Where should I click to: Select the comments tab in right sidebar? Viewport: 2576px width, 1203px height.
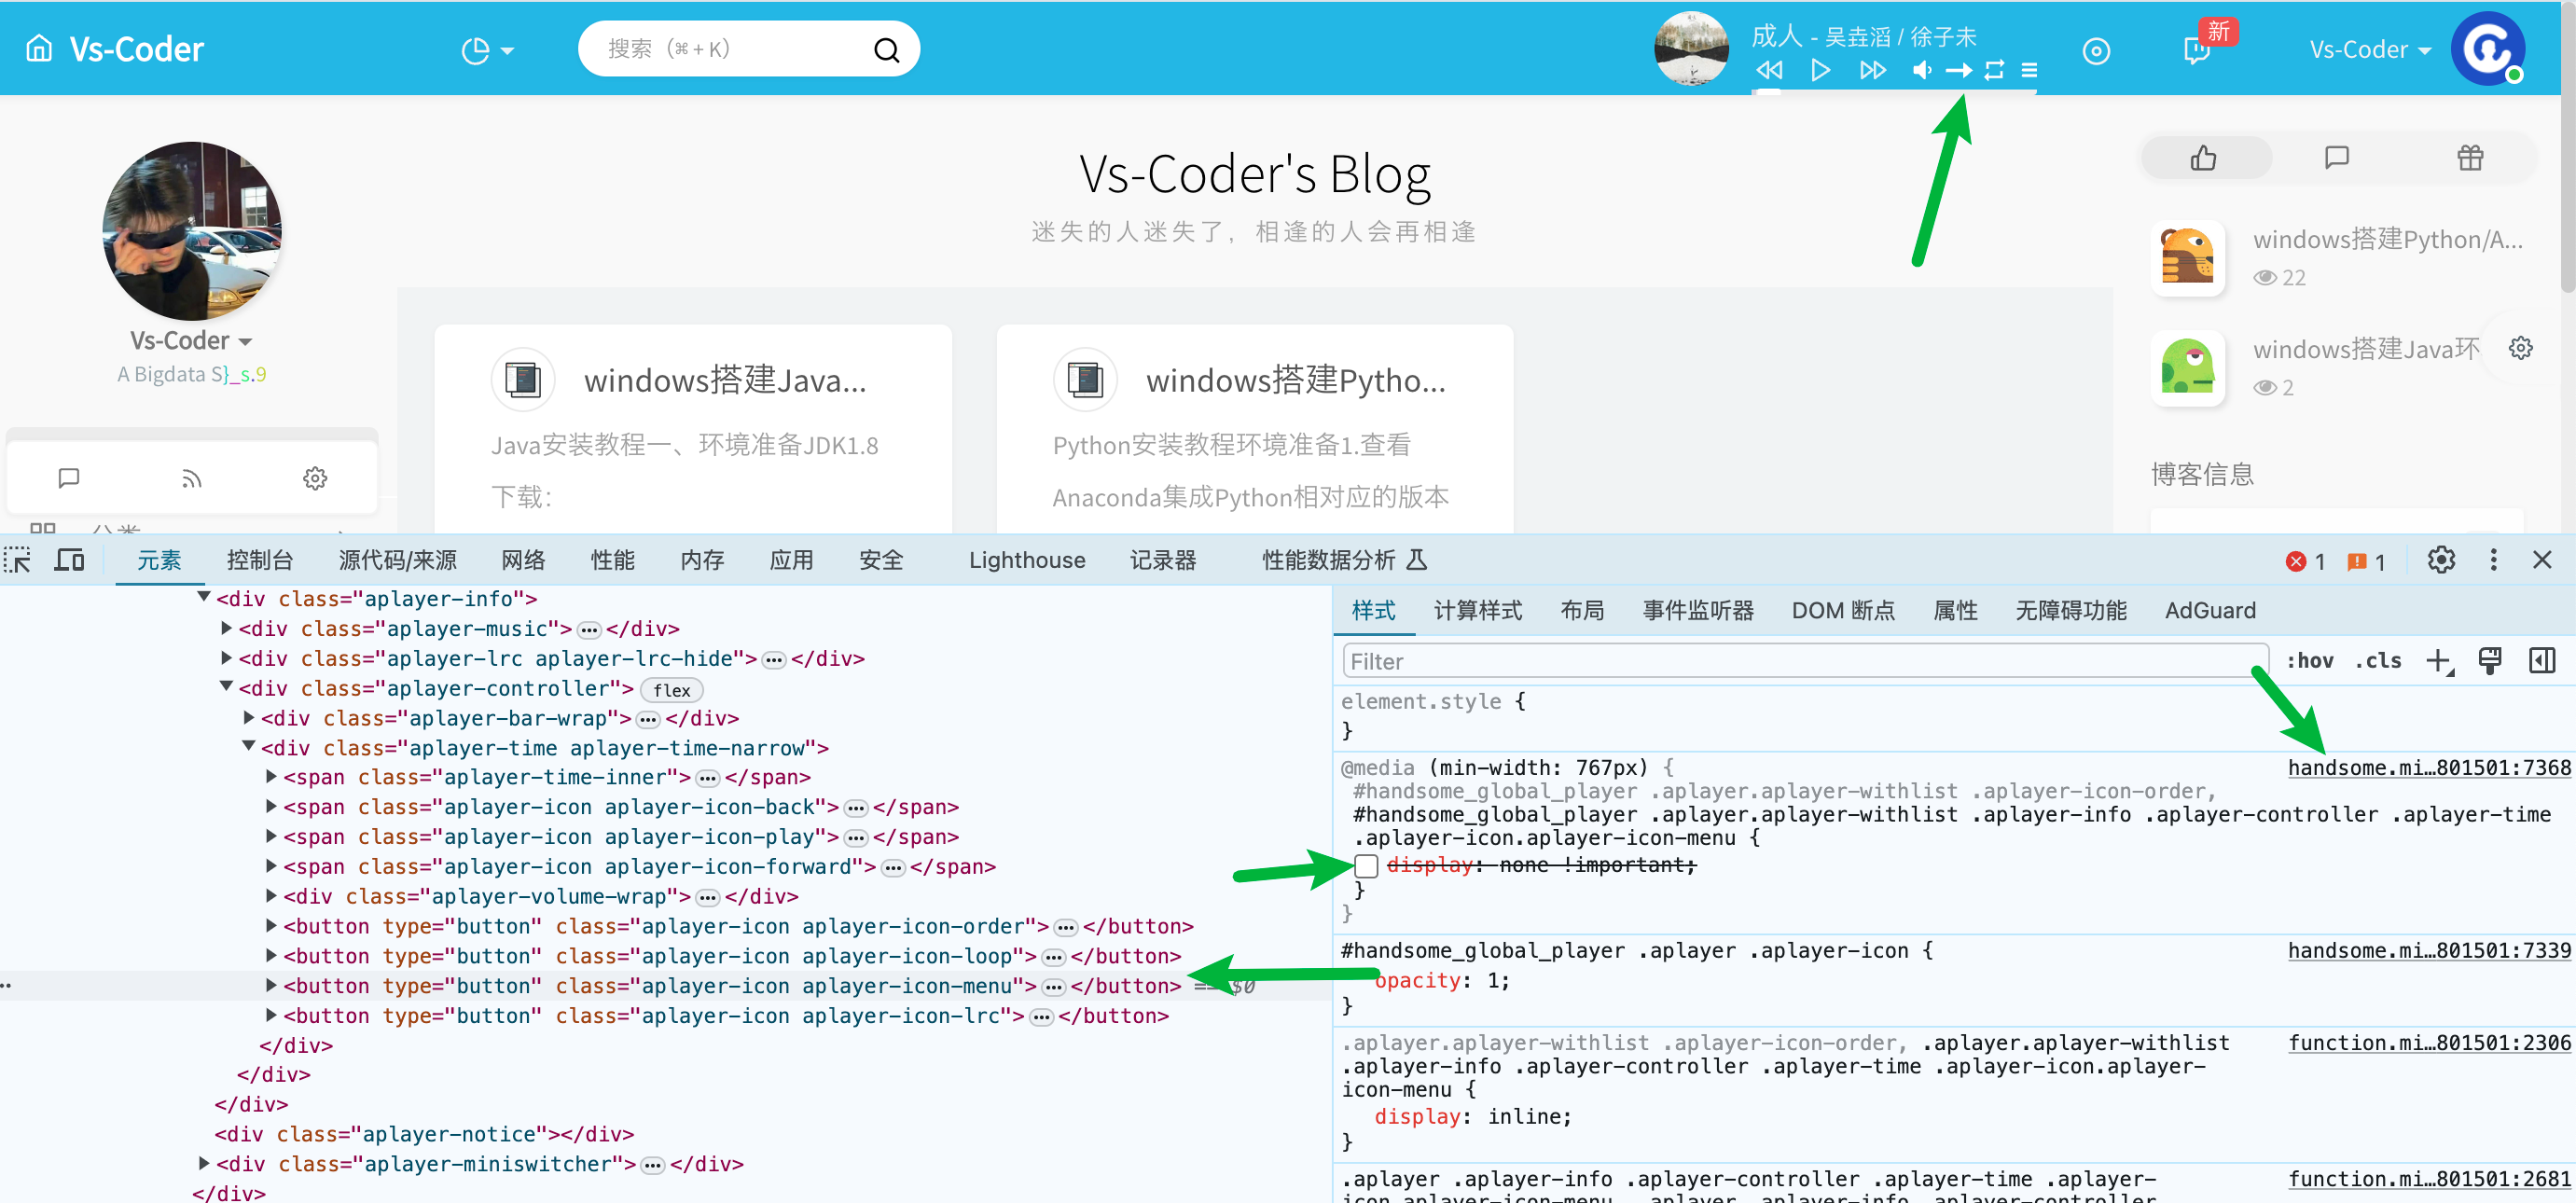2336,157
